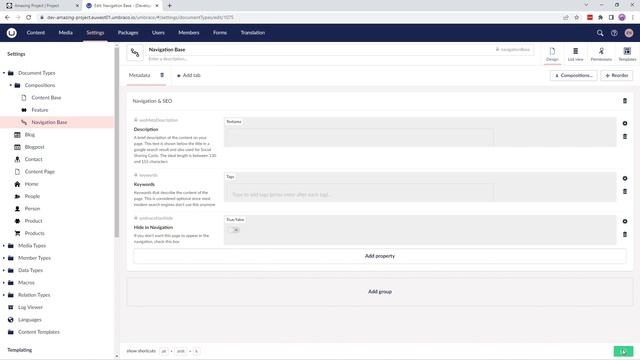Select Contact document type
This screenshot has height=360, width=640.
coord(33,159)
